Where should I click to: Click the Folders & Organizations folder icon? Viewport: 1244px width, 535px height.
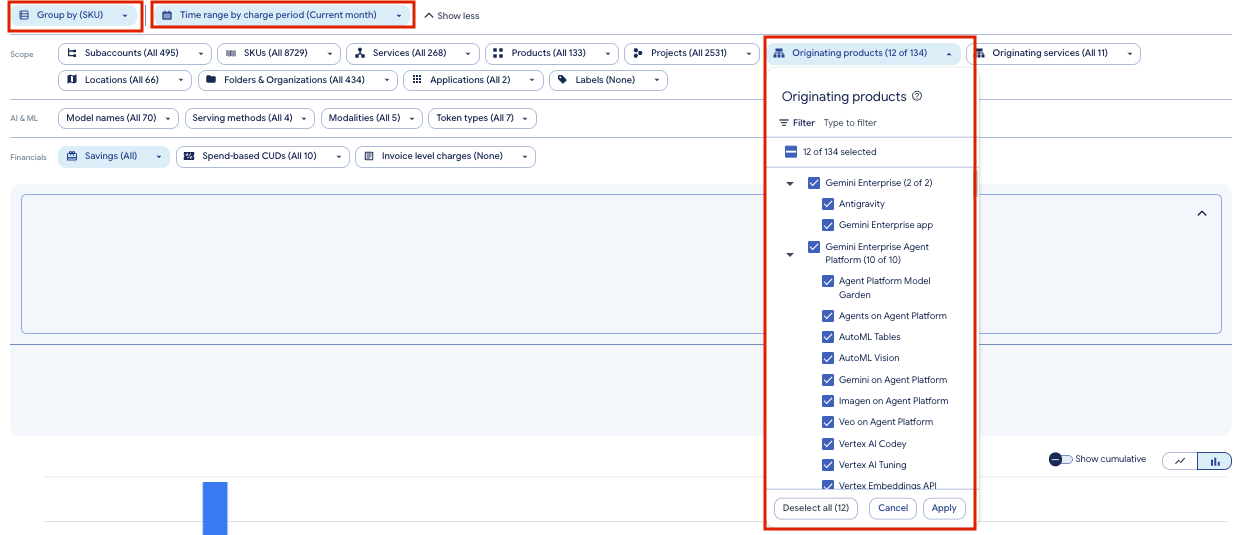click(210, 80)
